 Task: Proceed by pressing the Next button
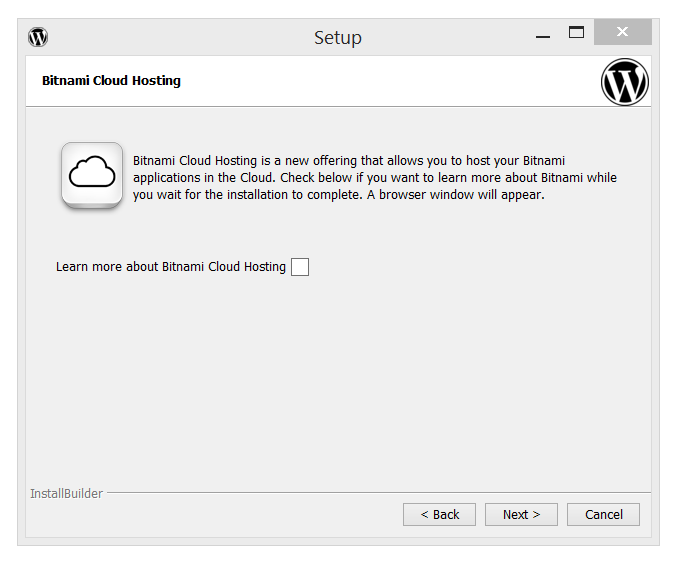pos(521,514)
